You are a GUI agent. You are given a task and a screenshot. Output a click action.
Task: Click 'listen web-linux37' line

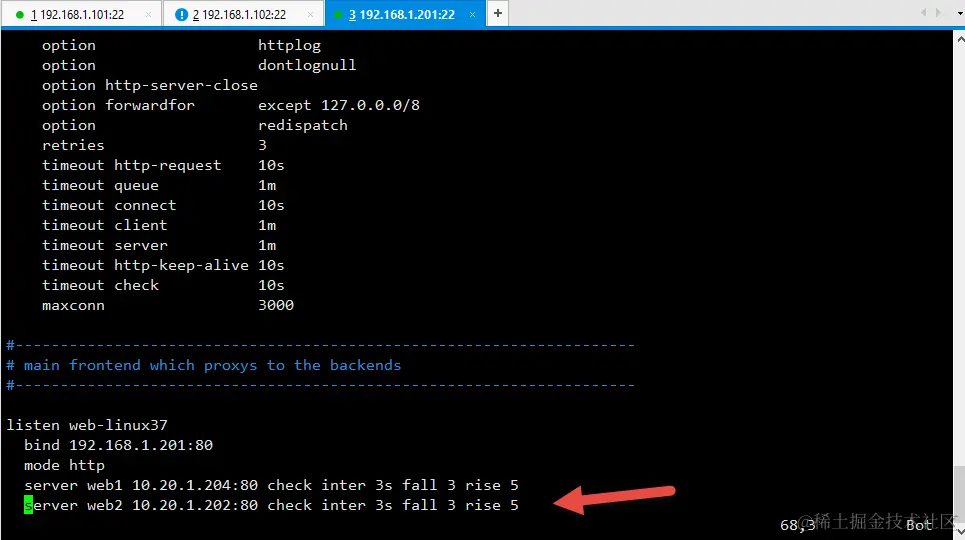[x=87, y=425]
